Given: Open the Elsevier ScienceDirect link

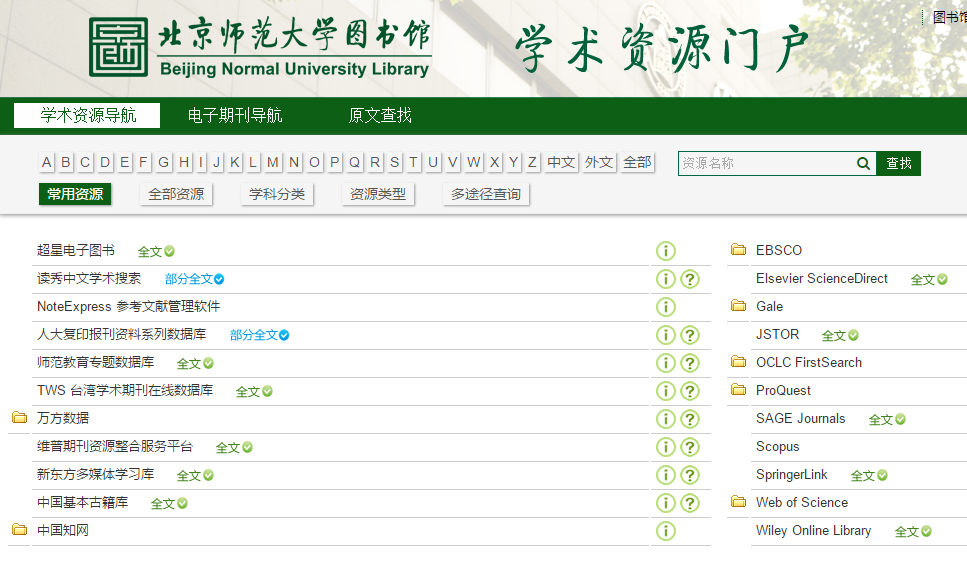Looking at the screenshot, I should pos(821,279).
